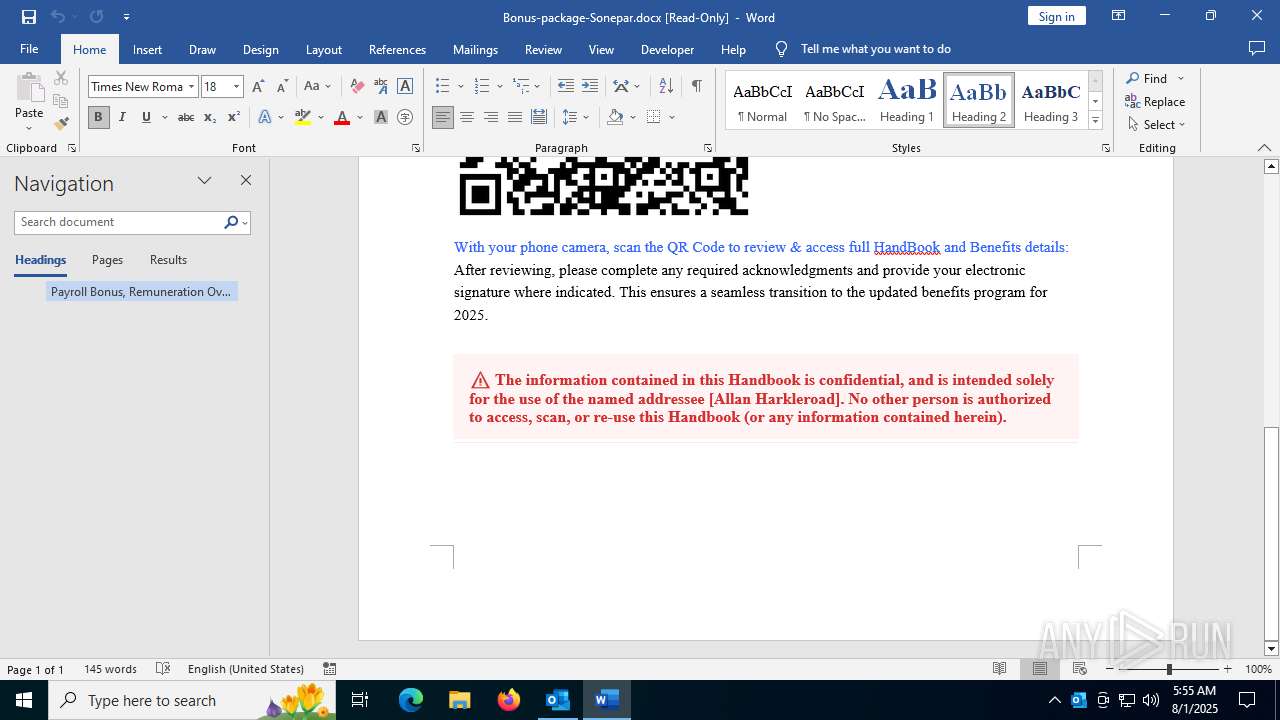Screen dimensions: 1280x720
Task: Click the Text Effects icon
Action: (265, 117)
